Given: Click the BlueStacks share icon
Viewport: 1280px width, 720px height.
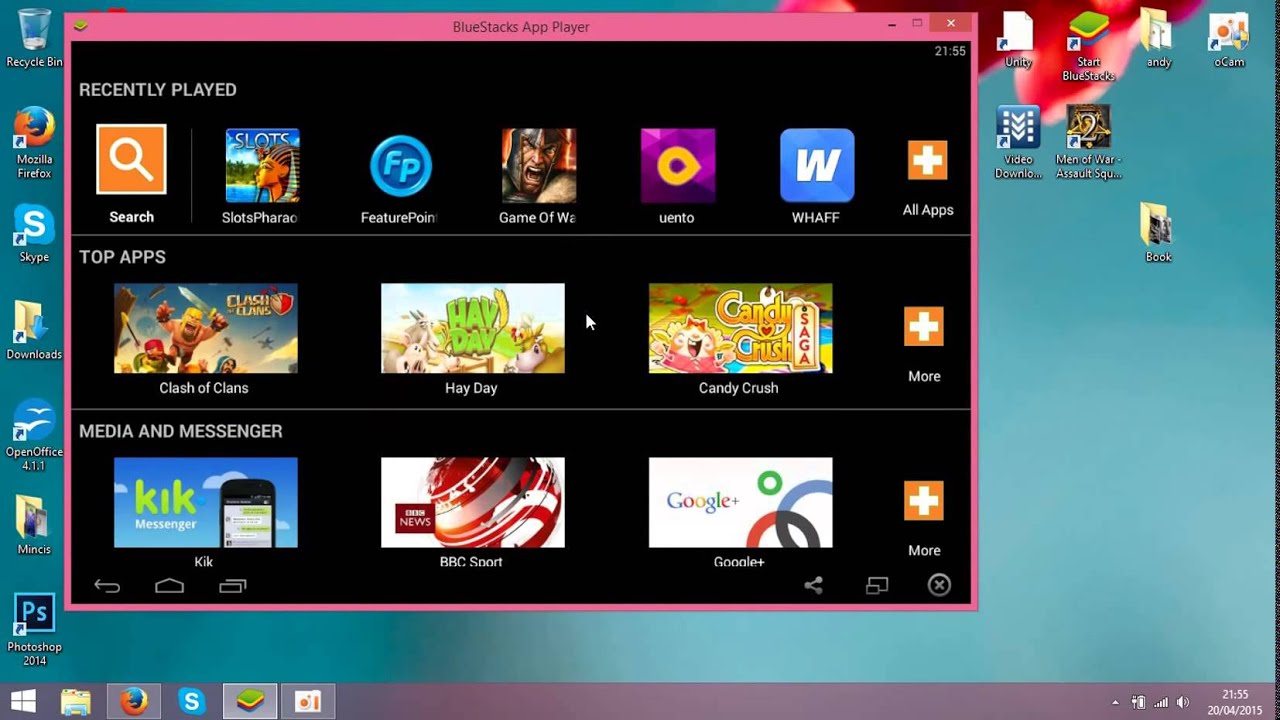Looking at the screenshot, I should point(813,586).
